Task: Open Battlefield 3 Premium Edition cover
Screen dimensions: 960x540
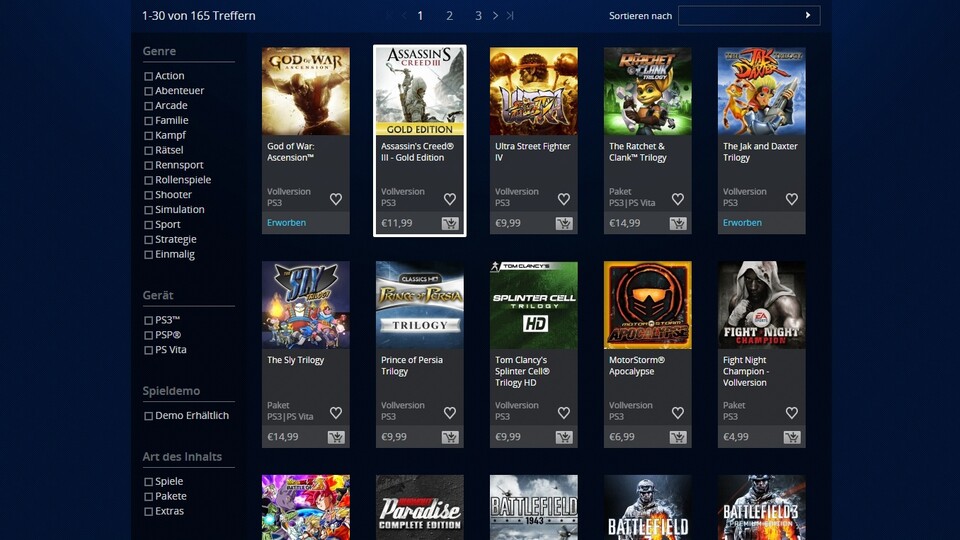Action: point(762,508)
